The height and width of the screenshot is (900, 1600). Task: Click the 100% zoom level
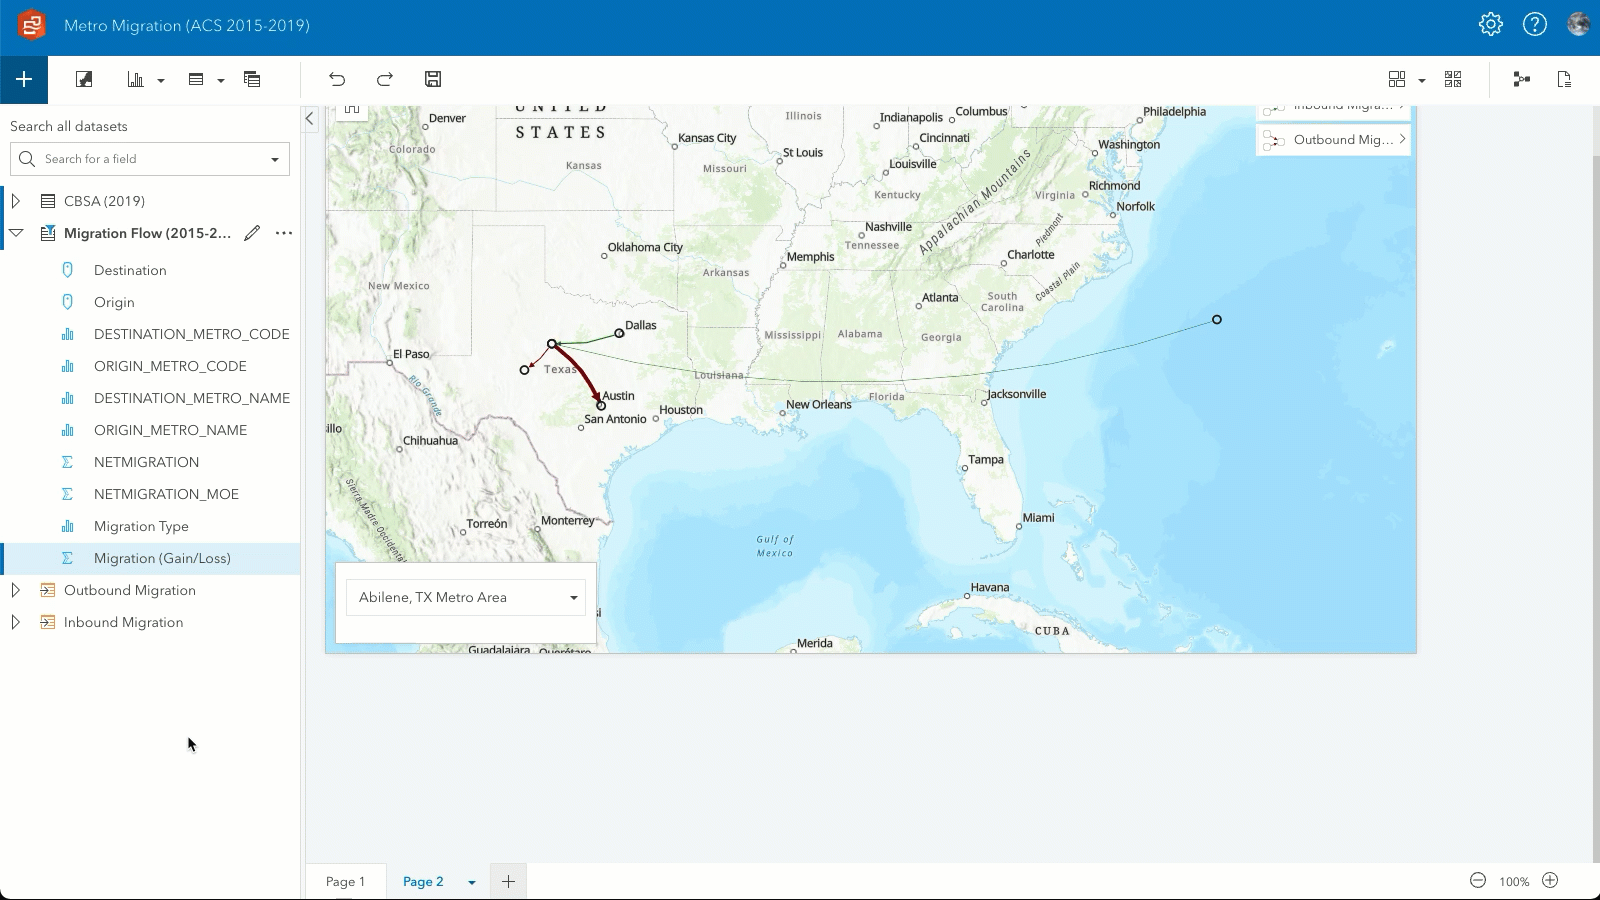[x=1514, y=881]
